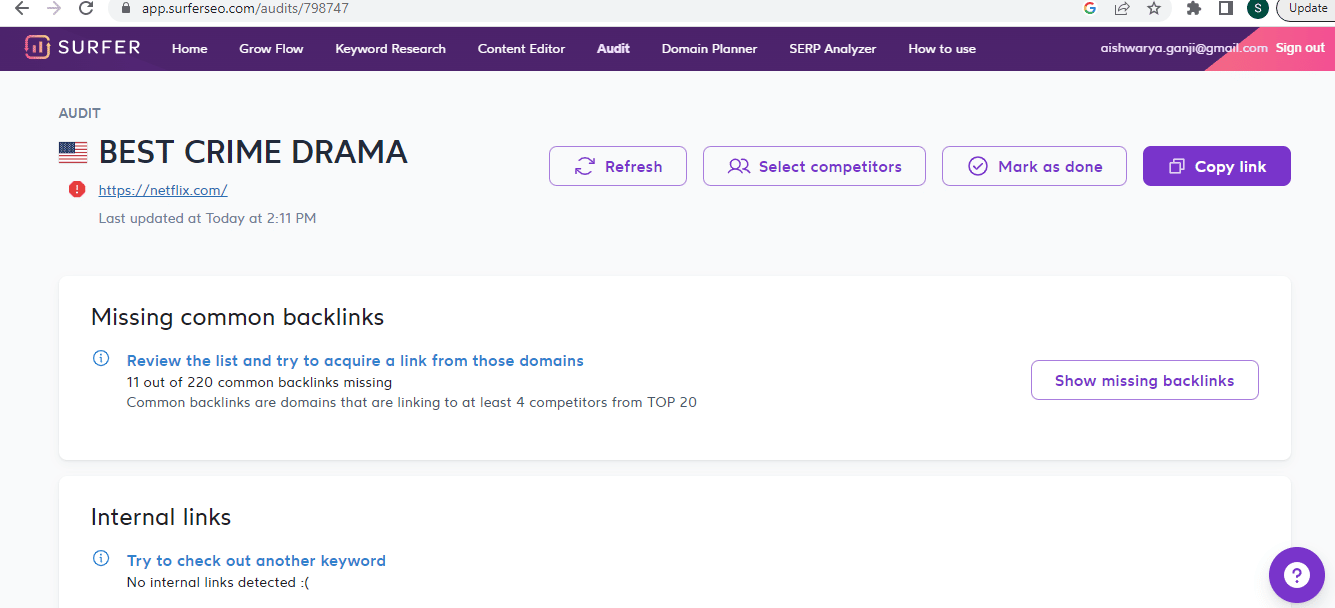Open the https://netflix.com/ link

[x=163, y=190]
